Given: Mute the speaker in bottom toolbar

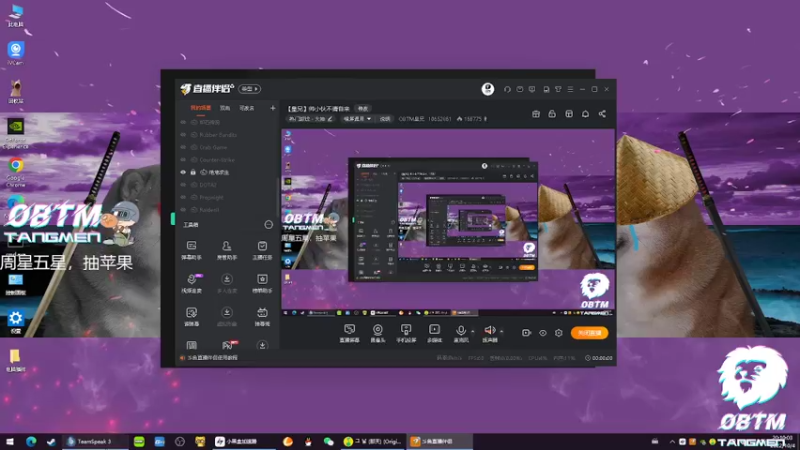Looking at the screenshot, I should click(x=489, y=333).
